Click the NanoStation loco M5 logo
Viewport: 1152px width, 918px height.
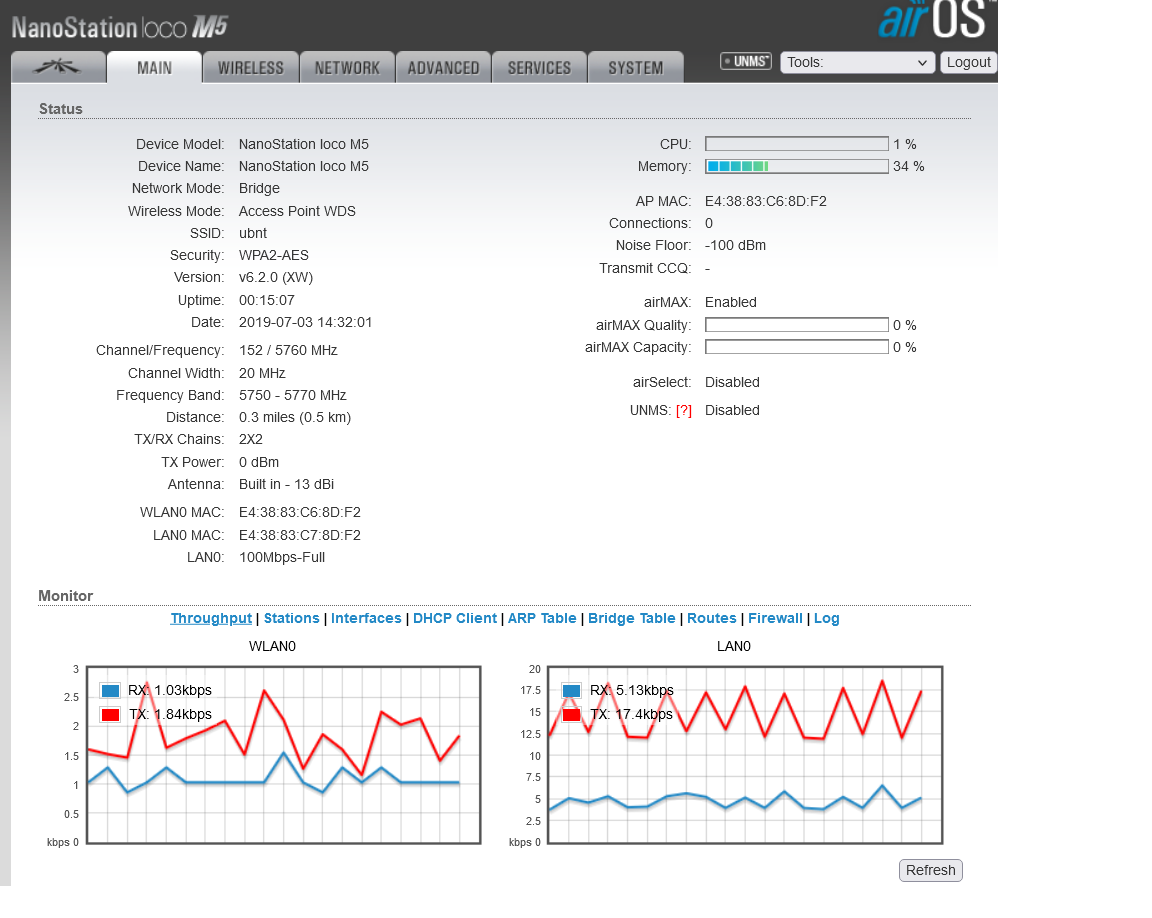[120, 26]
